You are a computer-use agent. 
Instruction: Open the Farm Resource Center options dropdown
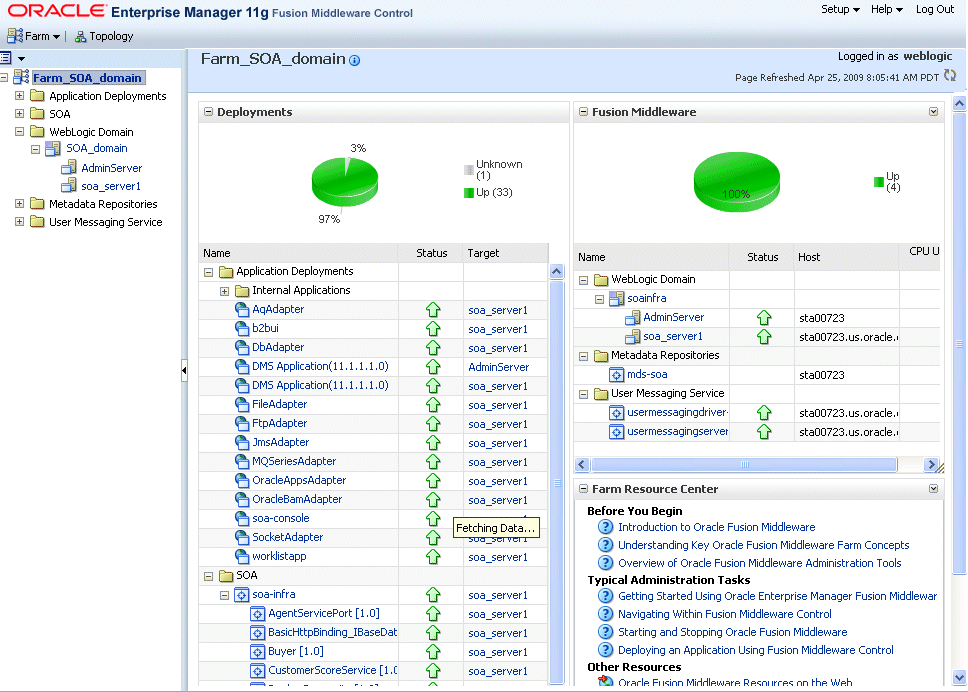coord(933,489)
